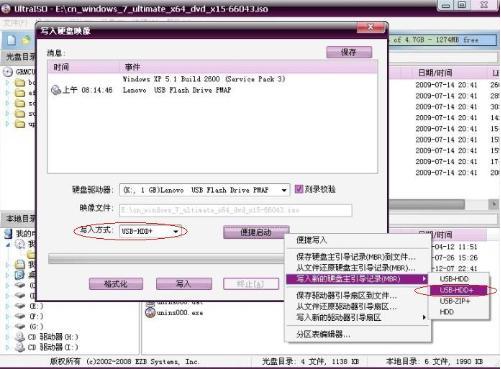Image resolution: width=501 pixels, height=369 pixels.
Task: Click the unins000.exe file icon
Action: (x=150, y=312)
